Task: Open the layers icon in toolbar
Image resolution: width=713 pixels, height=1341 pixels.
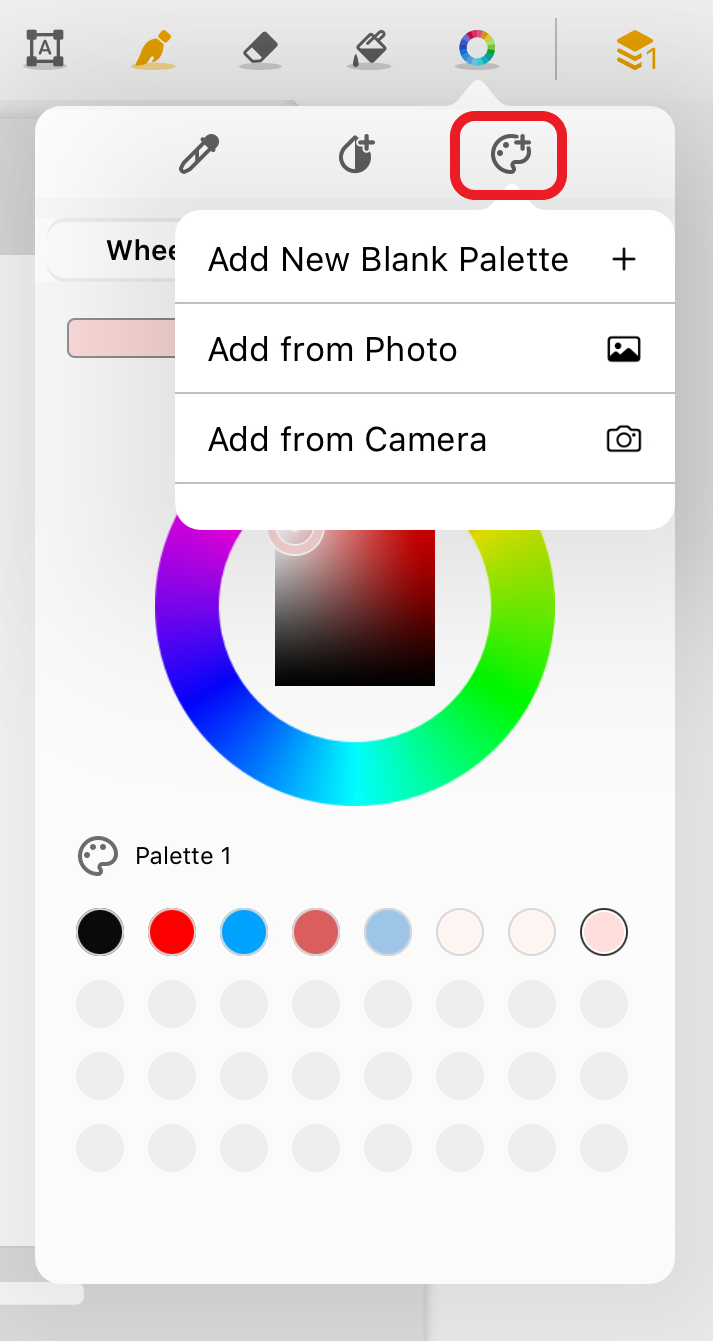Action: tap(635, 50)
